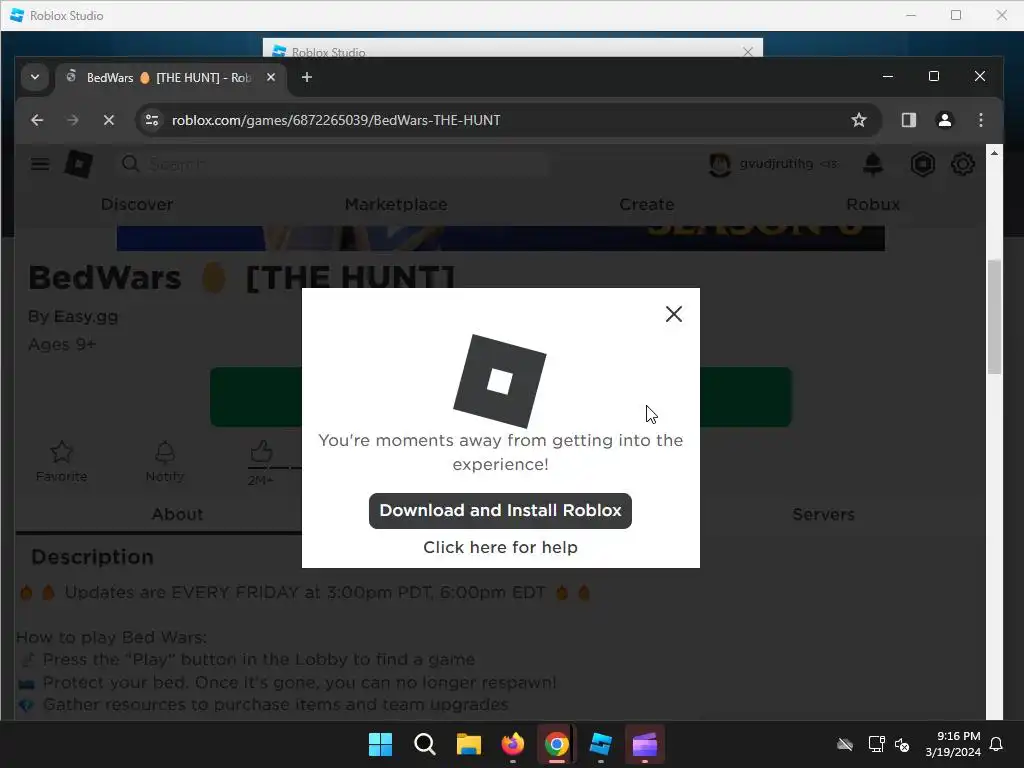Open the Click here for help link
Image resolution: width=1024 pixels, height=768 pixels.
point(500,547)
